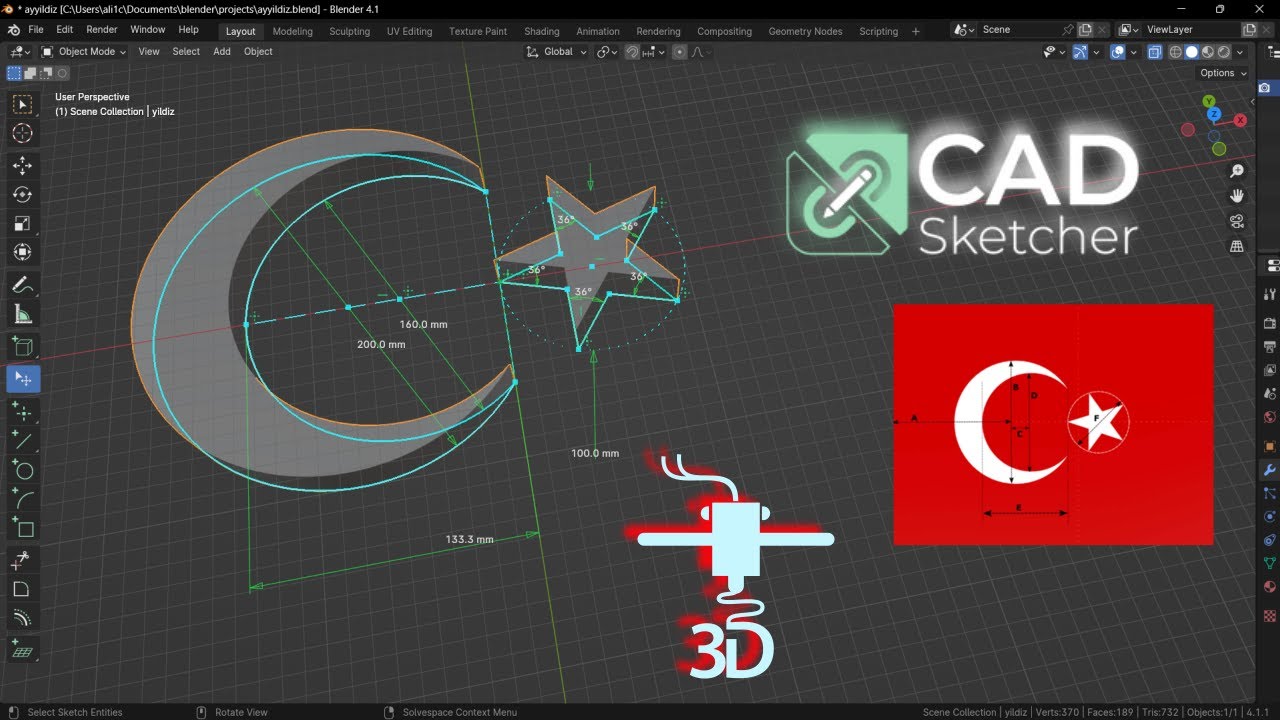Click the pan view hand gizmo
1280x720 pixels.
pos(1237,196)
